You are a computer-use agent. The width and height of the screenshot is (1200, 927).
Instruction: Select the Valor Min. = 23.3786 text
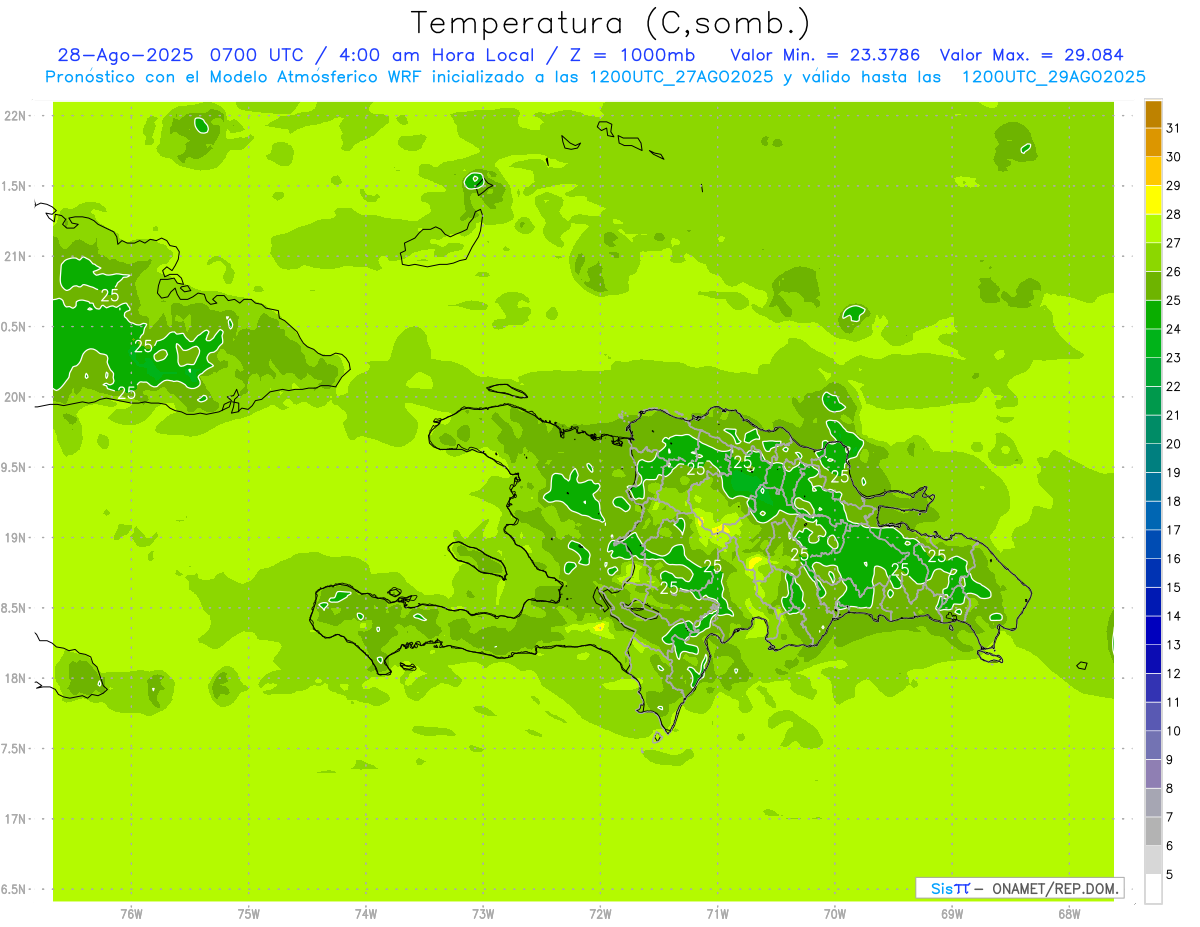point(824,55)
